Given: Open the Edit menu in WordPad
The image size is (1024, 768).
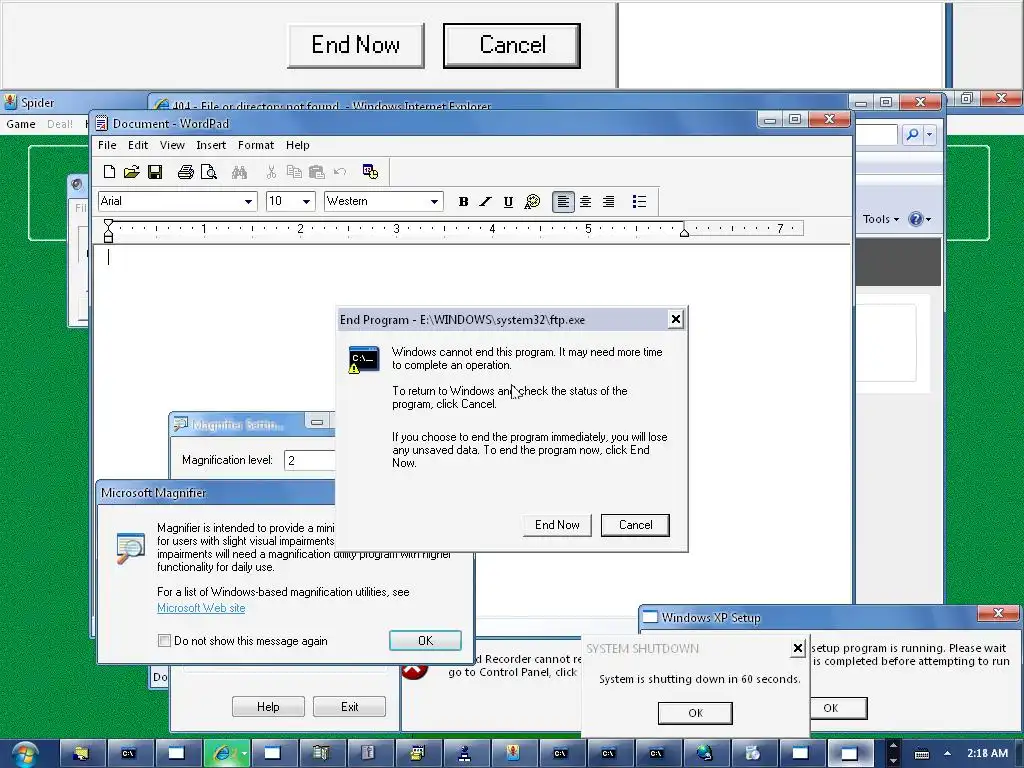Looking at the screenshot, I should (138, 145).
